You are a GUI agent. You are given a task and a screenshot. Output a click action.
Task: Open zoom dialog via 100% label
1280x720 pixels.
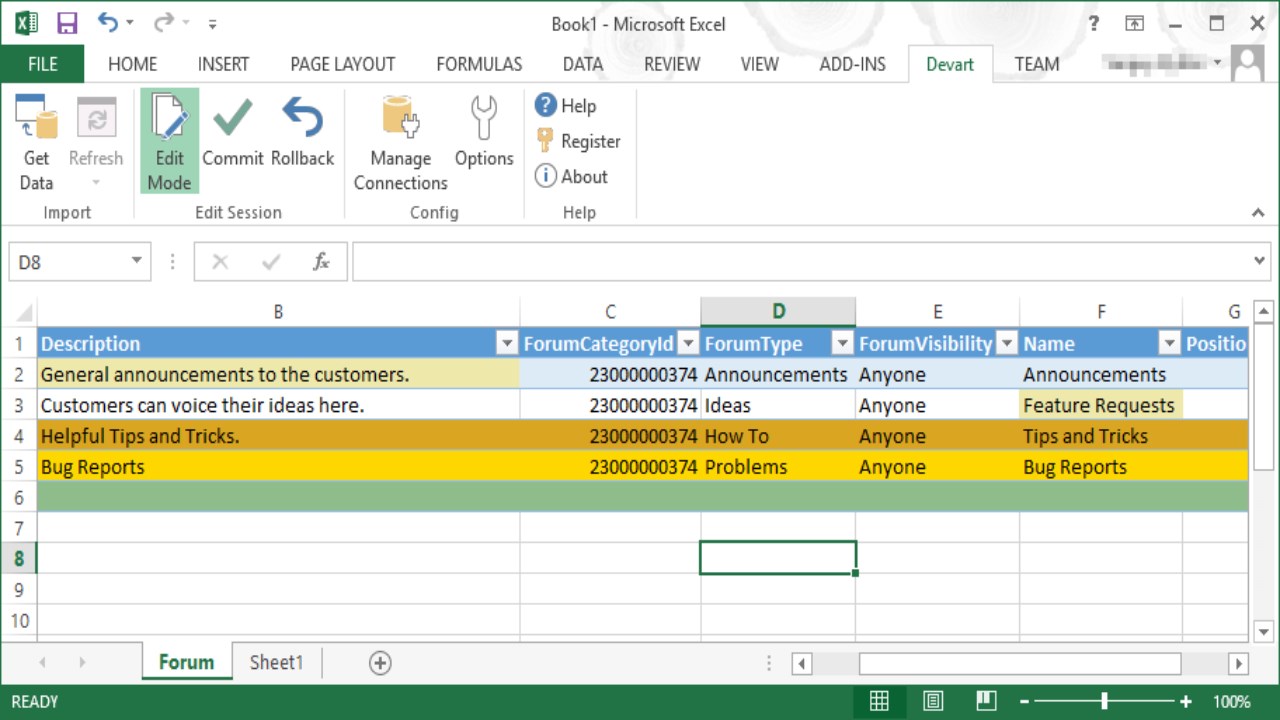[1232, 701]
